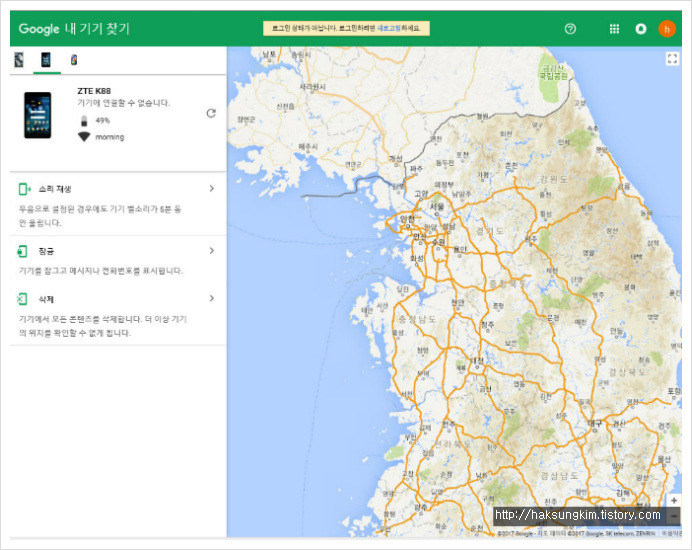Open the Google apps grid icon
692x550 pixels.
614,29
